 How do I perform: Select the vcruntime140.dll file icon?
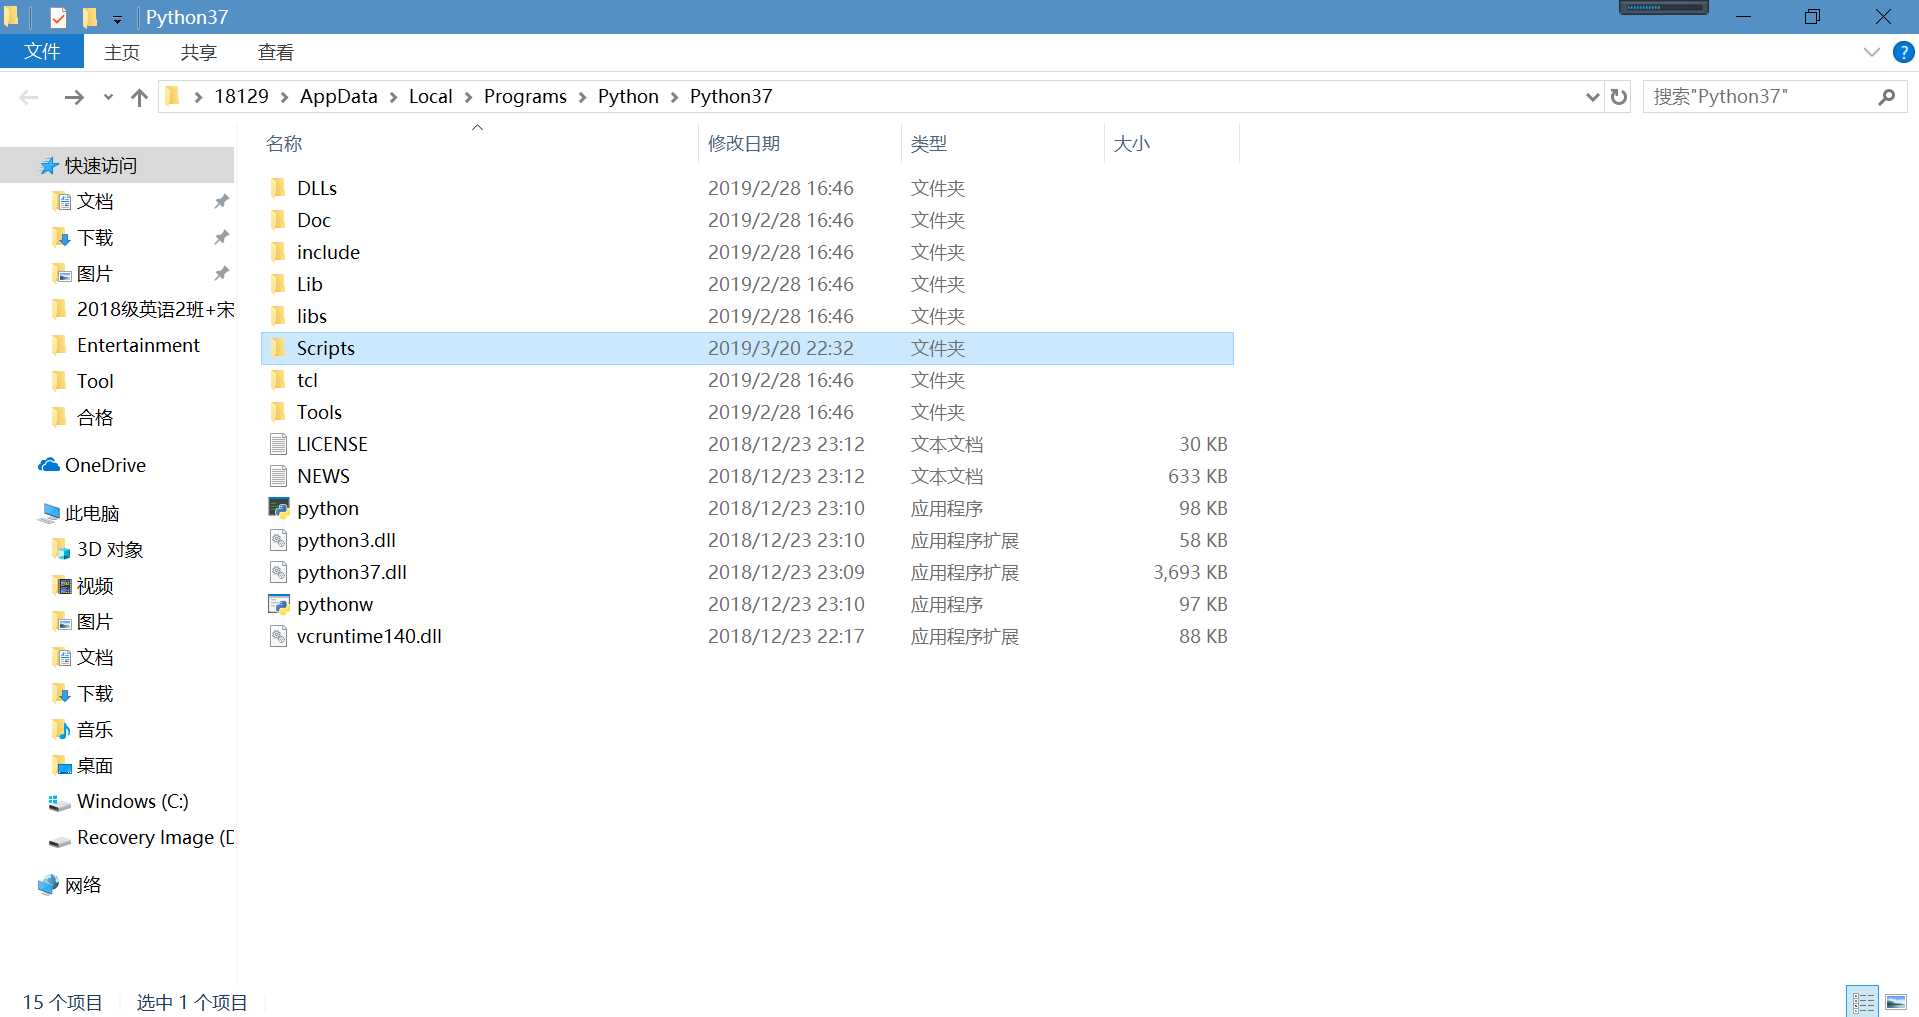[x=279, y=636]
